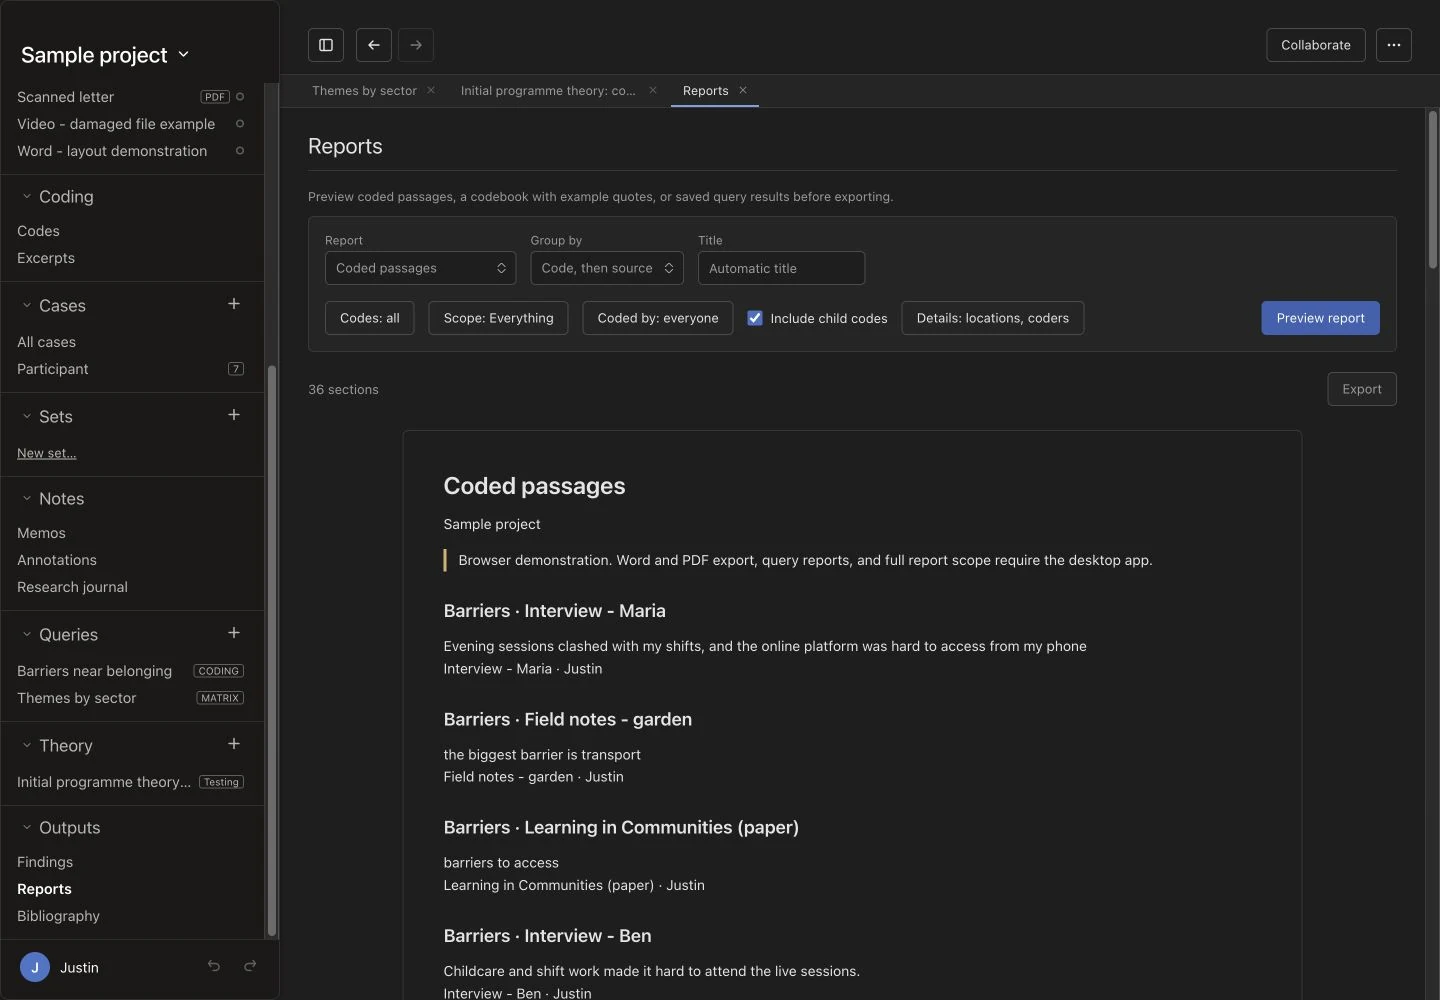
Task: Collapse the Outputs section
Action: point(27,828)
